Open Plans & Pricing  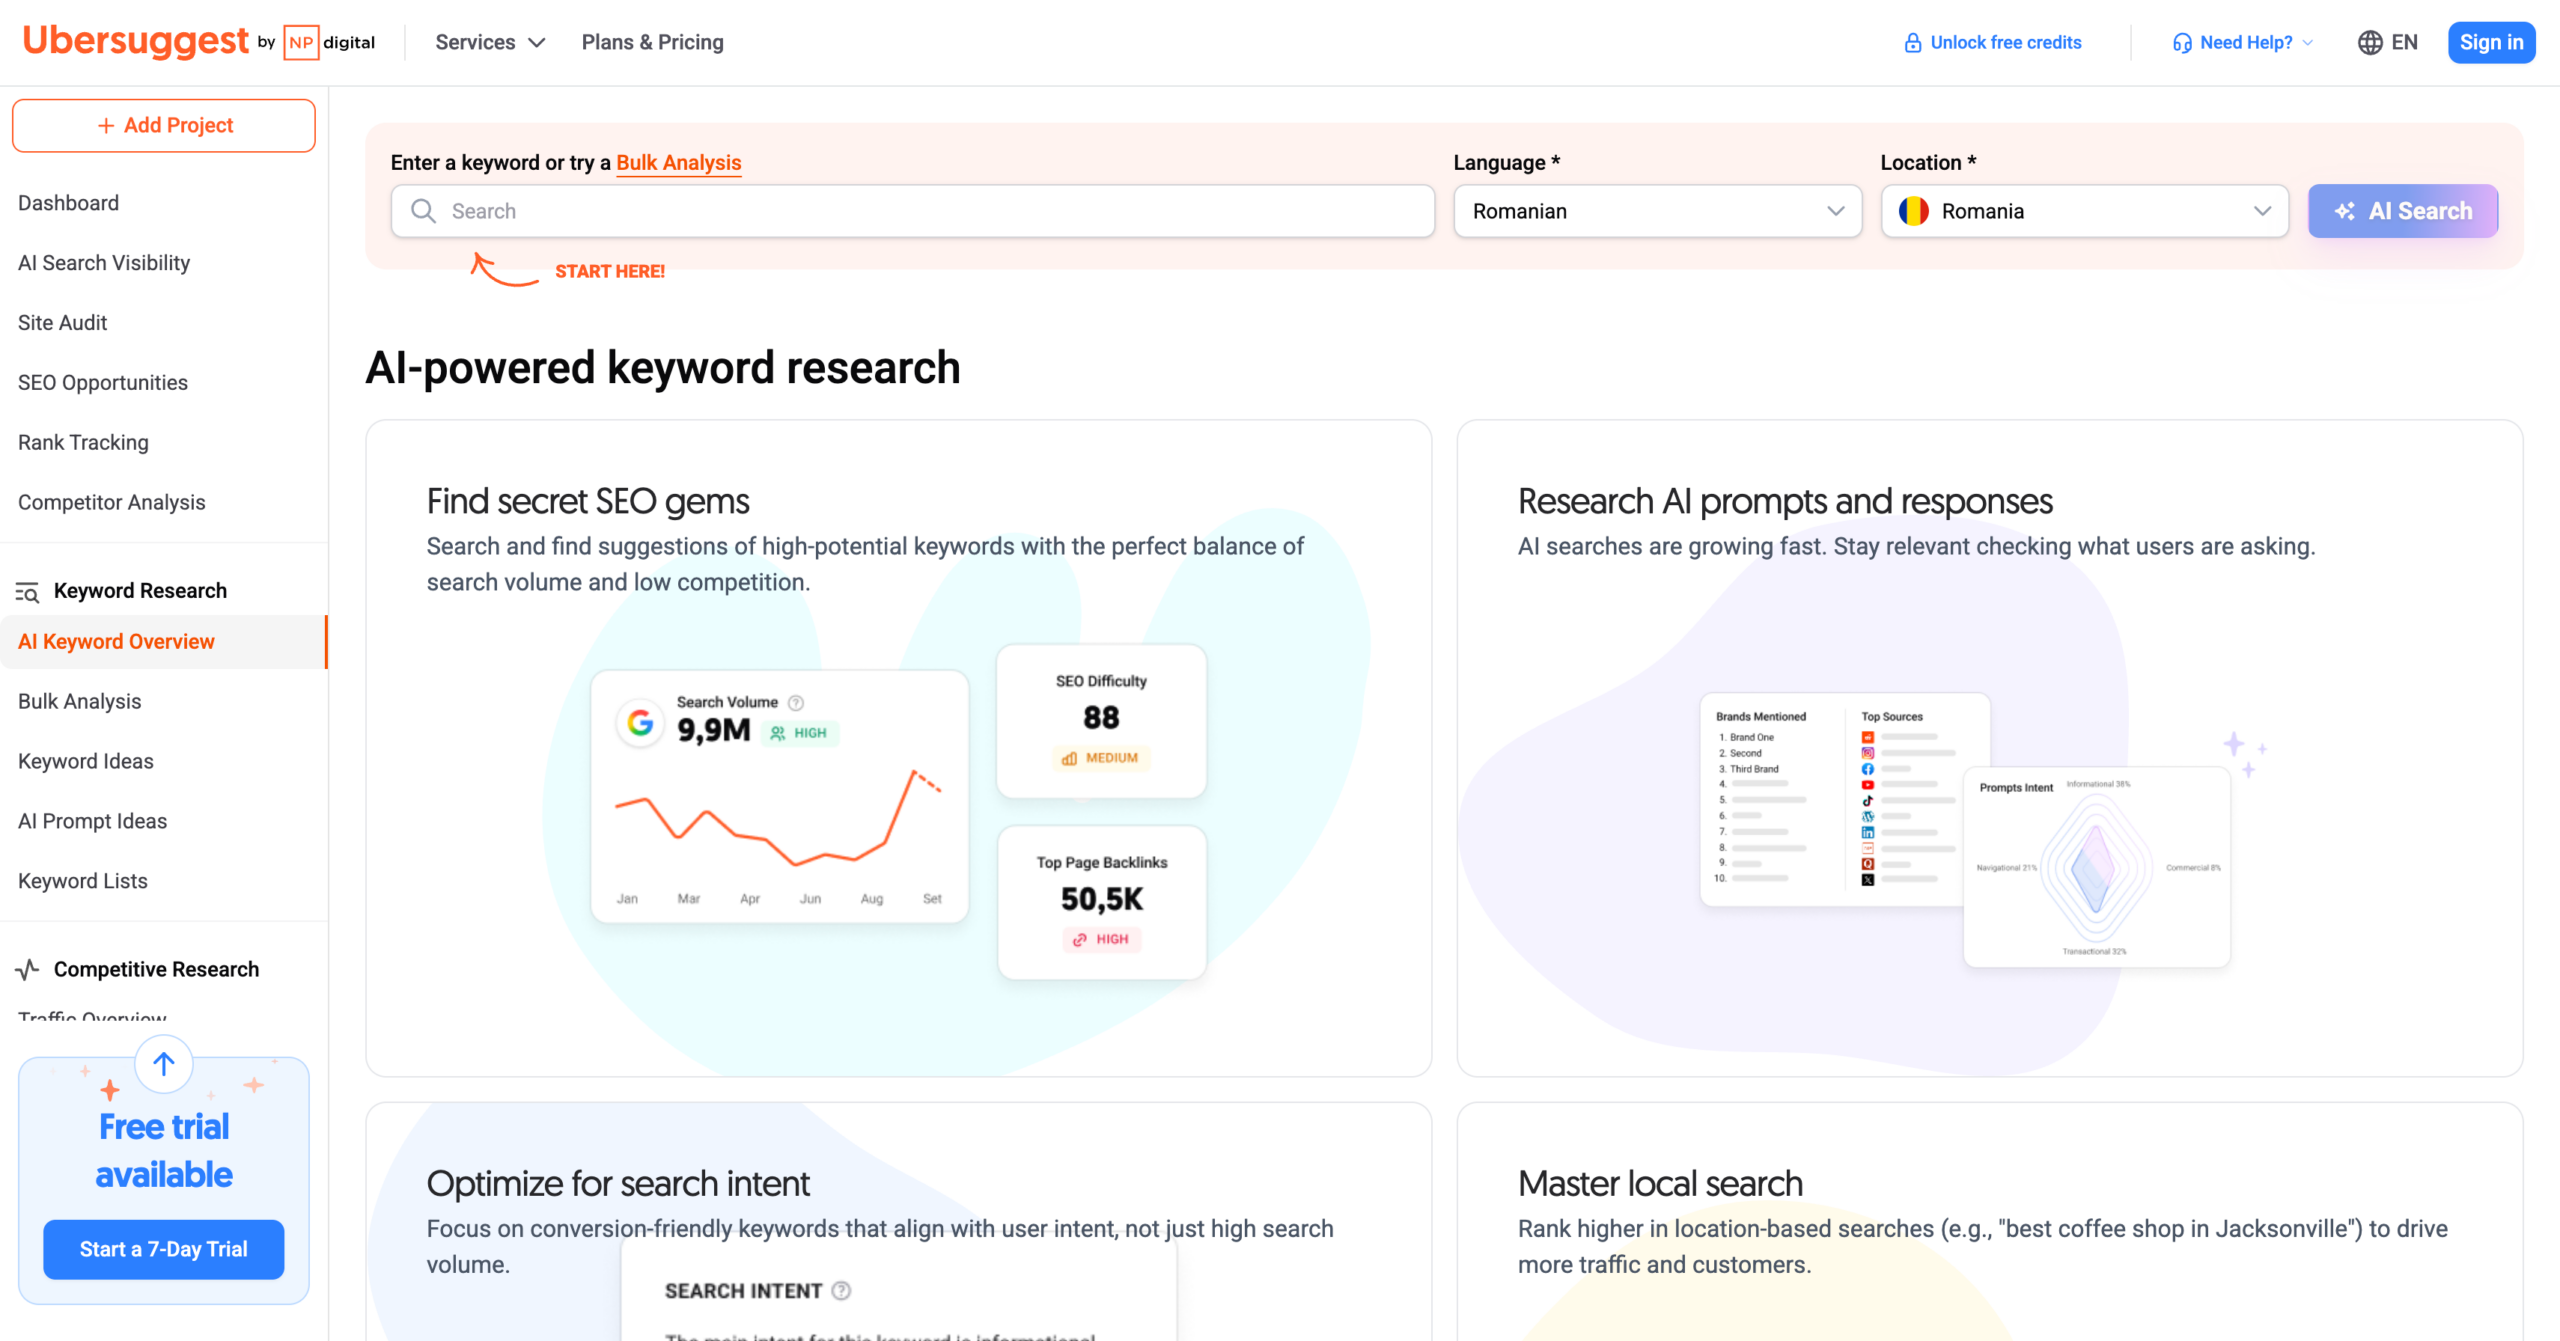point(653,42)
